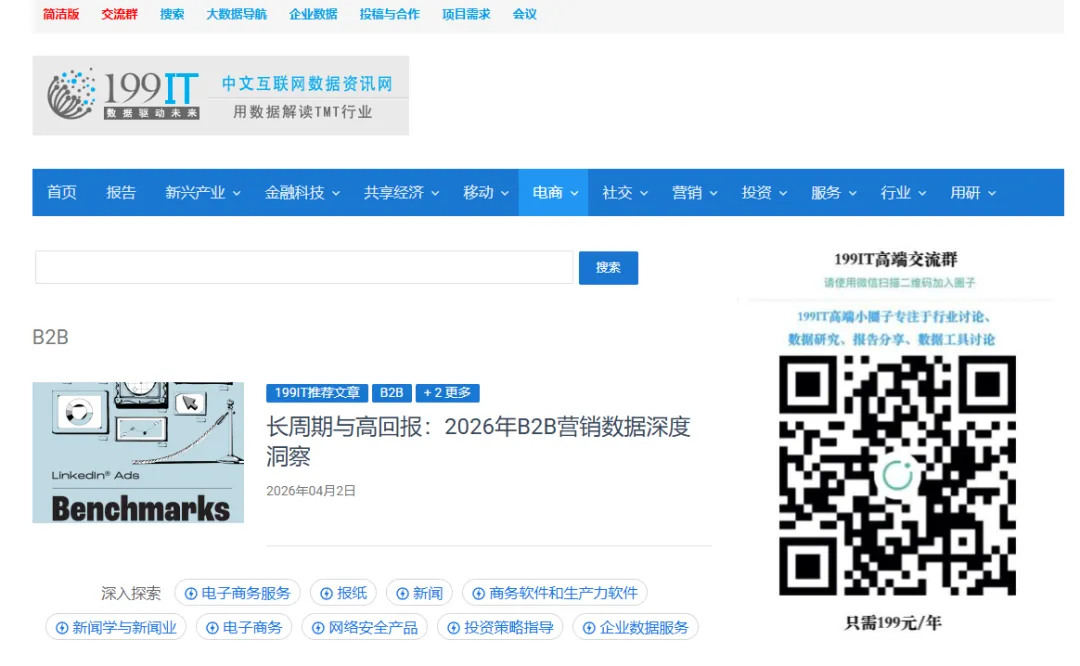Click the B2B page heading
This screenshot has width=1080, height=666.
point(50,337)
